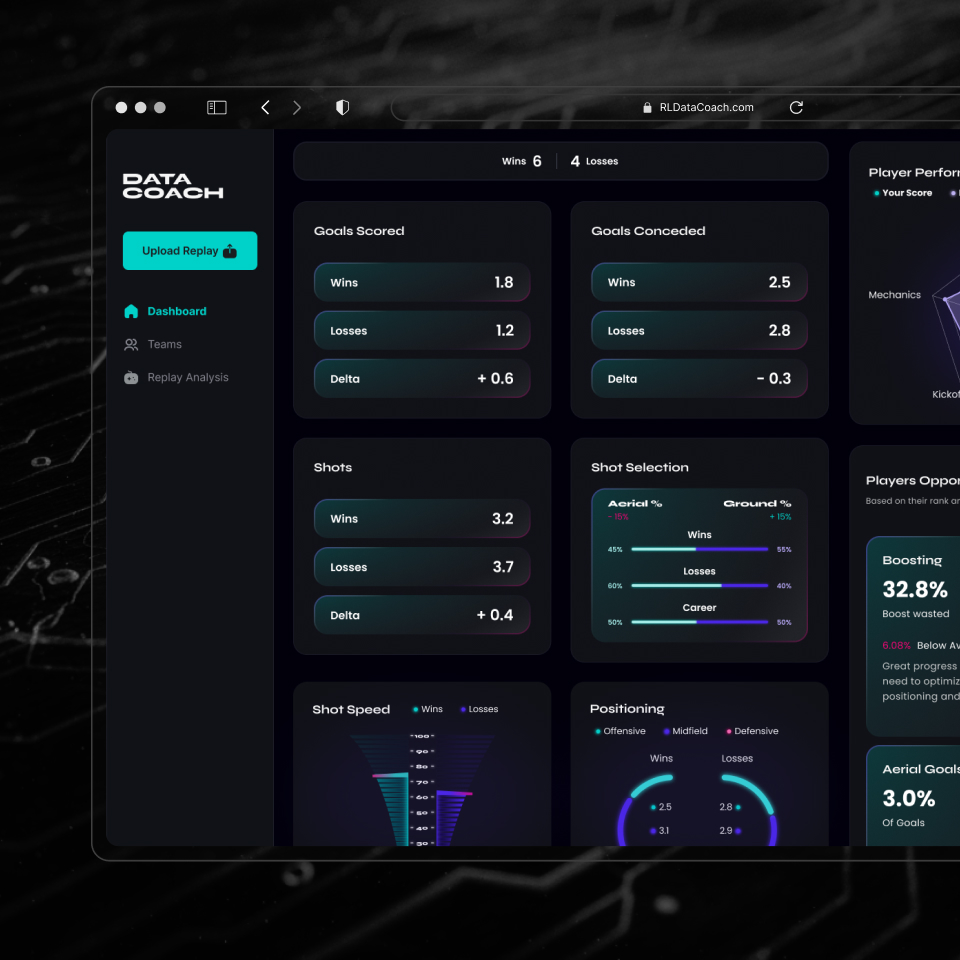Click the Dashboard navigation link
Image resolution: width=960 pixels, height=960 pixels.
pyautogui.click(x=175, y=311)
